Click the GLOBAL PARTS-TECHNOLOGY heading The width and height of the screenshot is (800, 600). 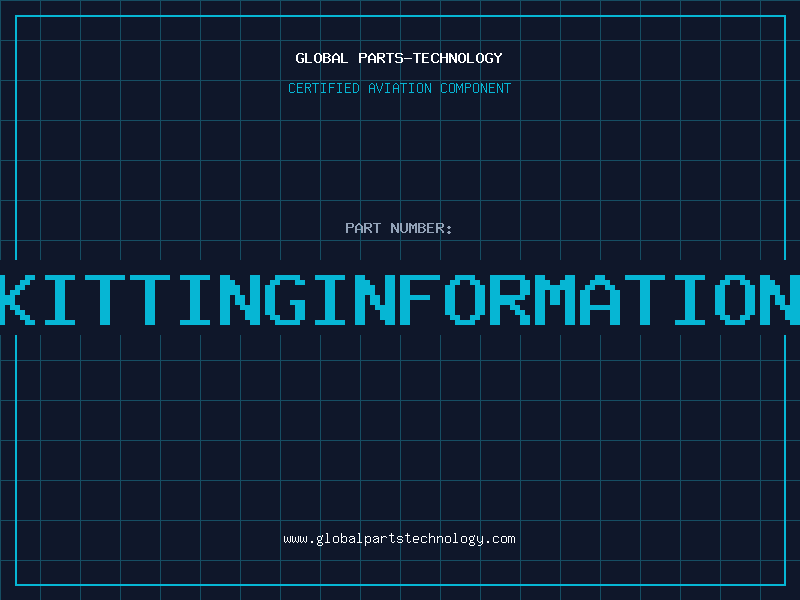[x=399, y=58]
